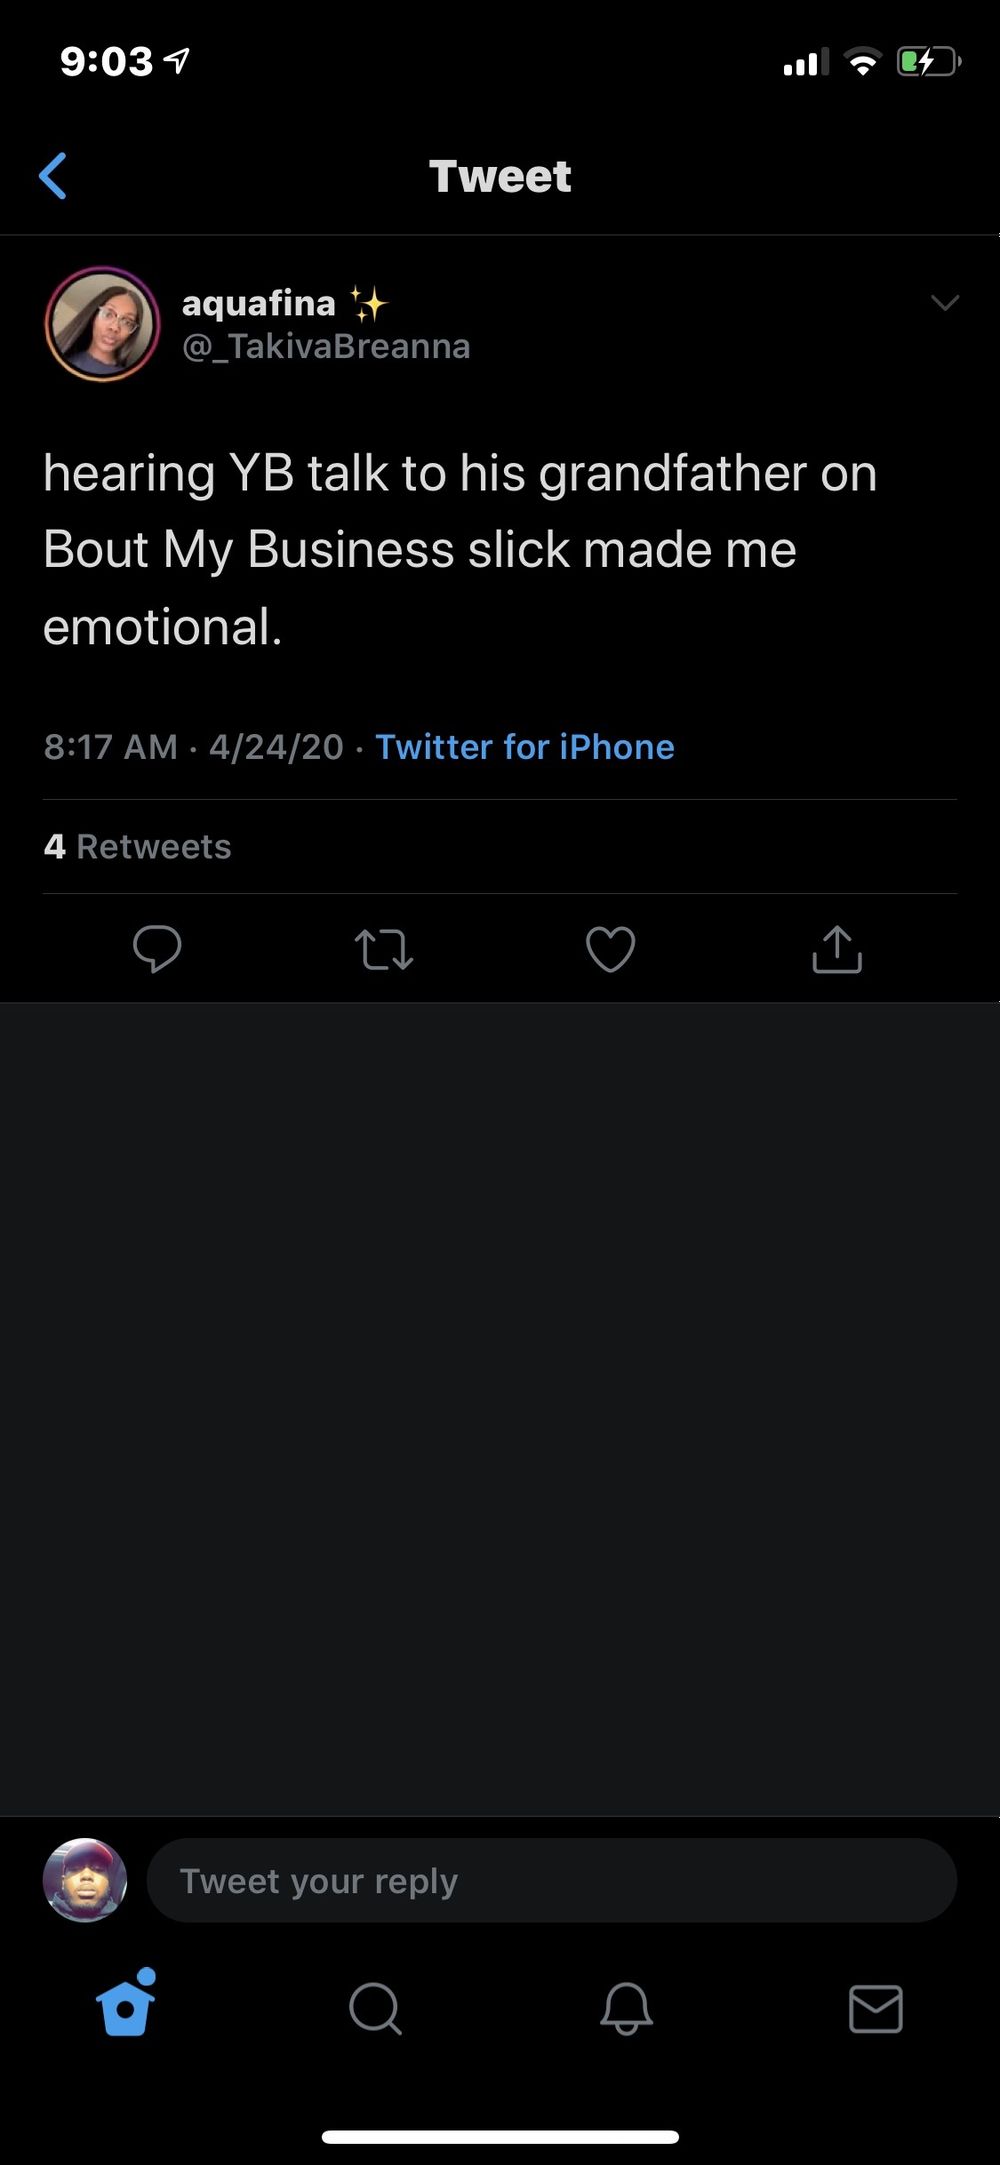
Task: Tap the retweet arrows icon
Action: pyautogui.click(x=384, y=950)
